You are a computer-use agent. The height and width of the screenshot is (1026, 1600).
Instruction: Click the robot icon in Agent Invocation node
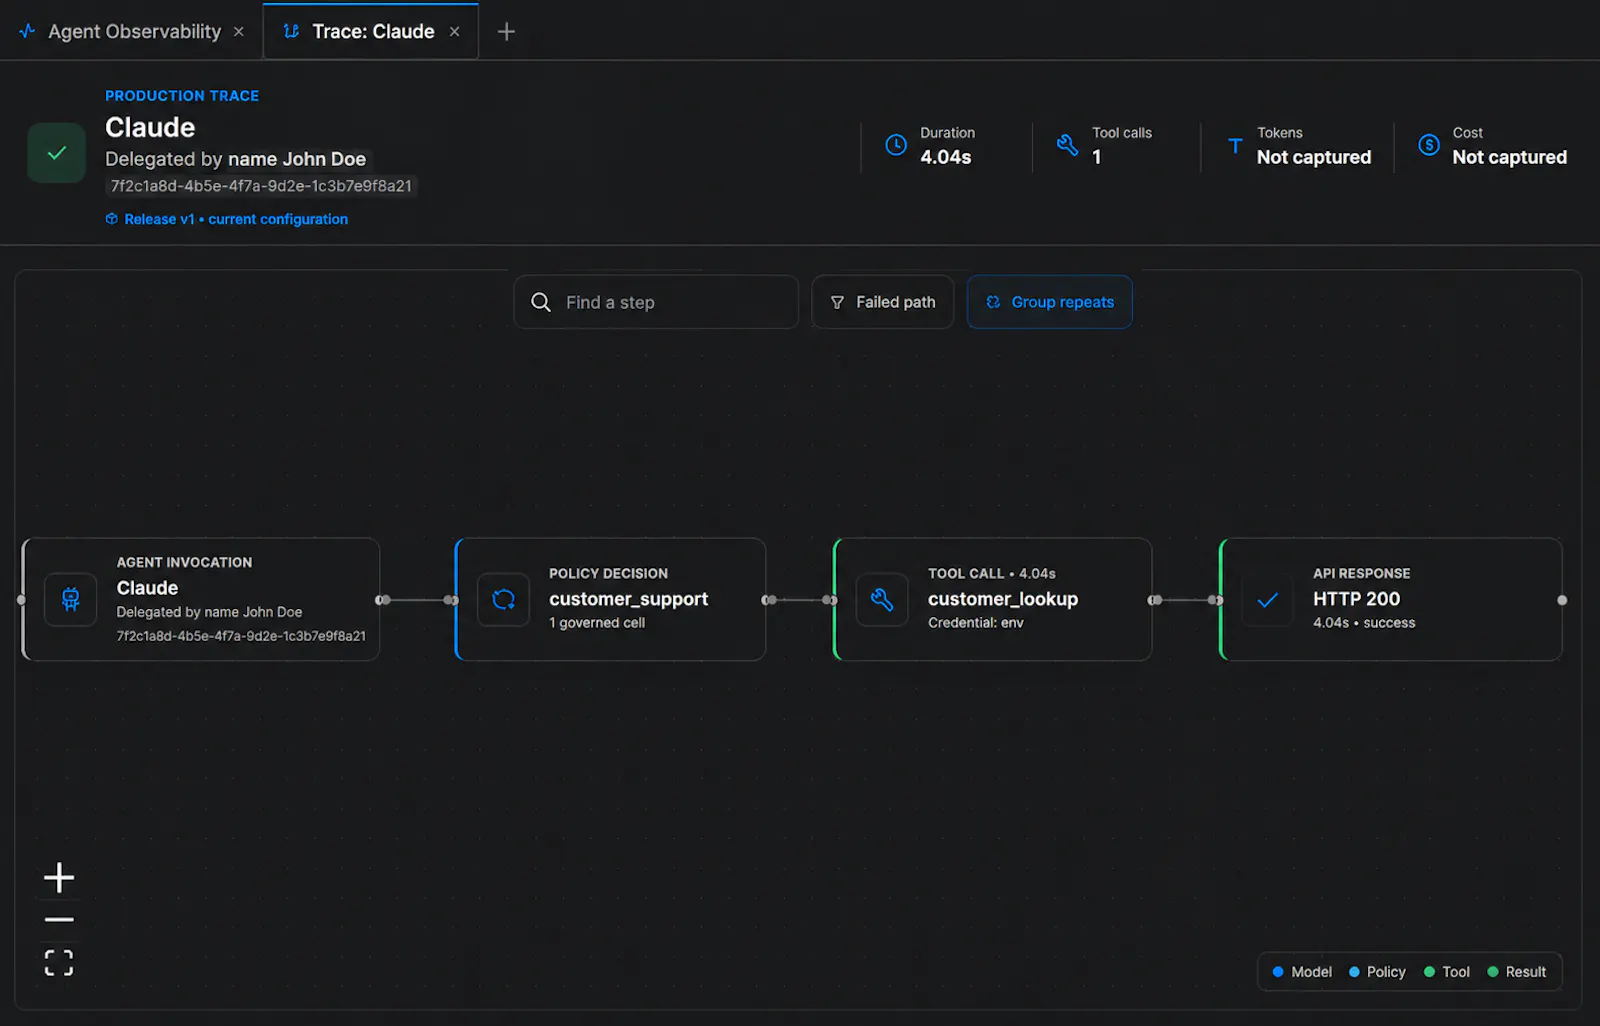(x=71, y=599)
